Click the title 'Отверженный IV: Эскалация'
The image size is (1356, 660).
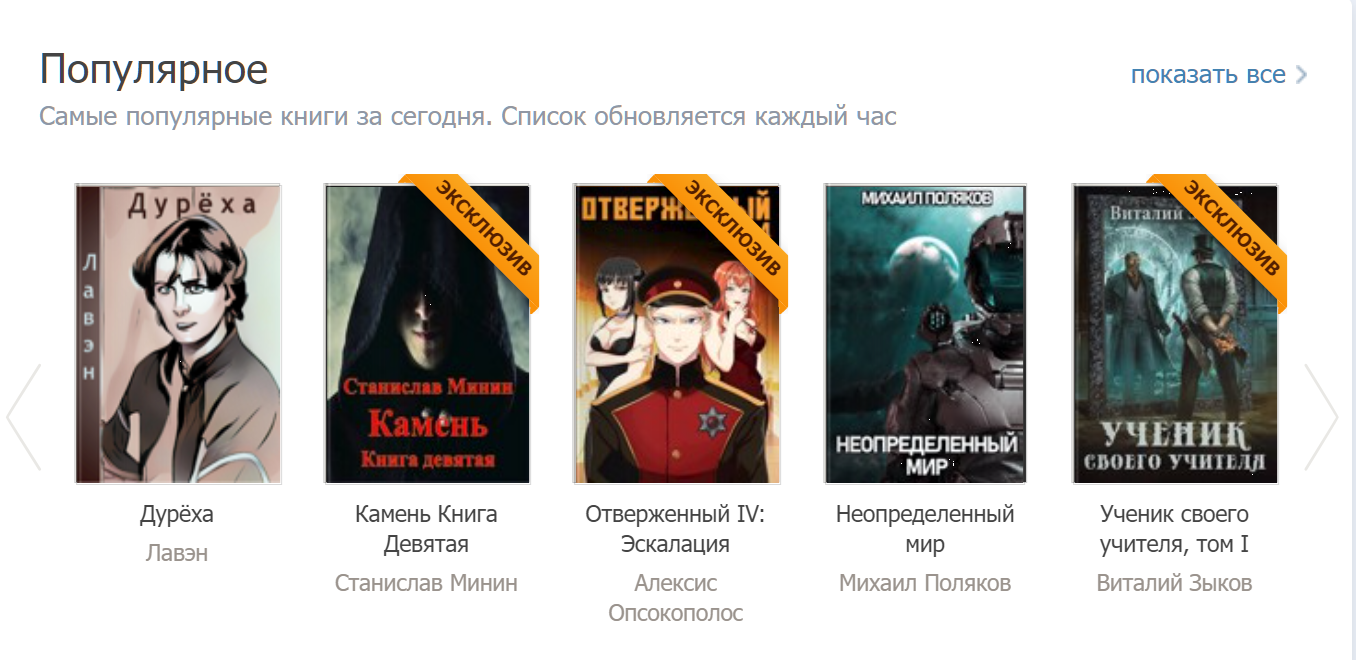click(x=675, y=530)
